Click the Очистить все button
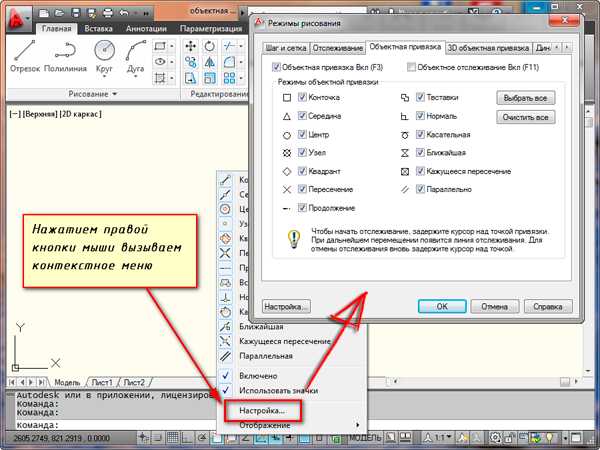The image size is (600, 450). (525, 117)
